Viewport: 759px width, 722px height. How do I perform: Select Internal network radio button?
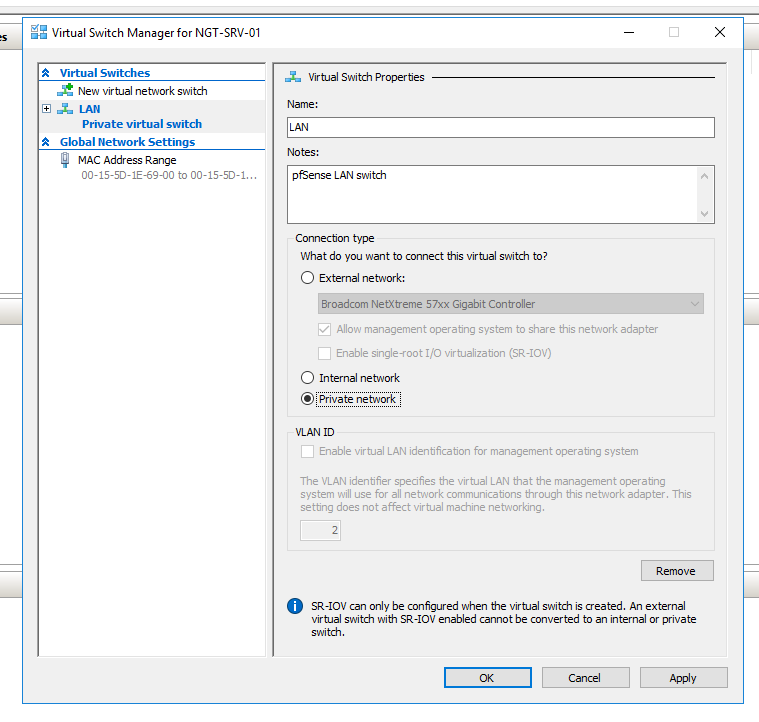click(x=307, y=377)
